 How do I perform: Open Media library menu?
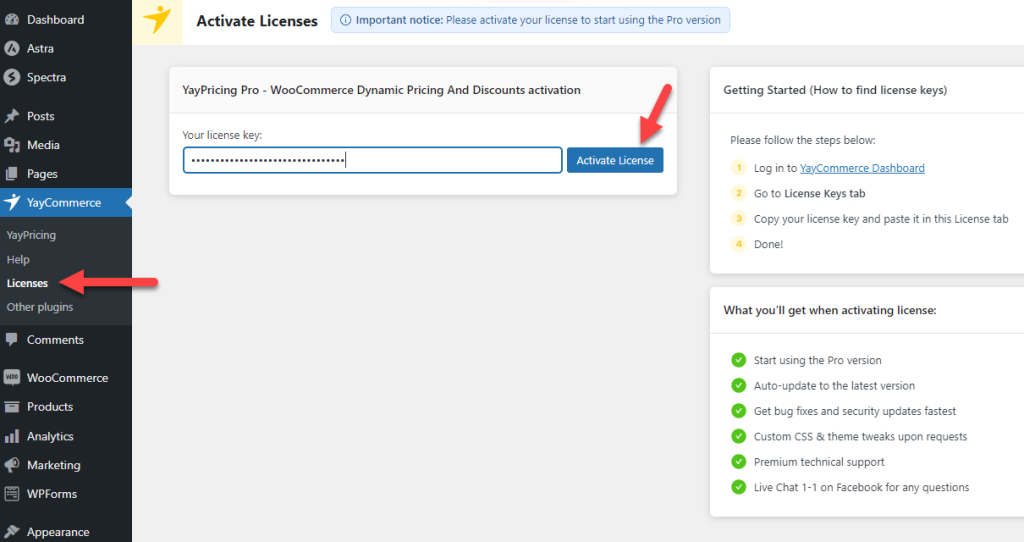(43, 145)
